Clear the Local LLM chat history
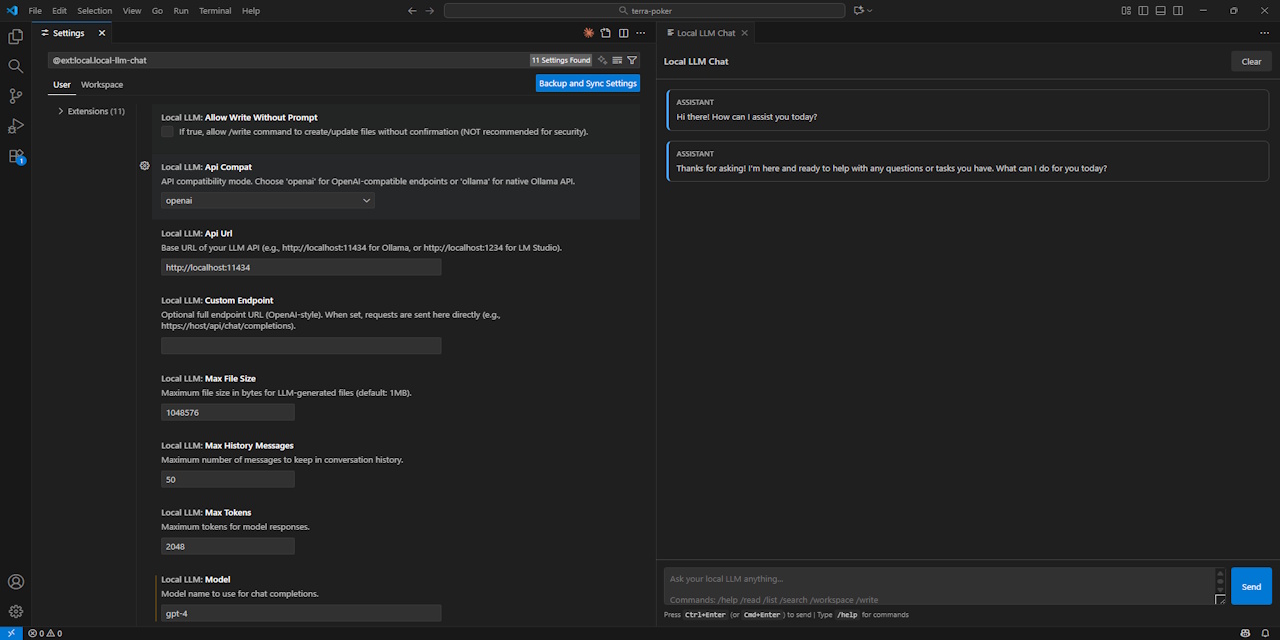Viewport: 1280px width, 640px height. (x=1251, y=61)
